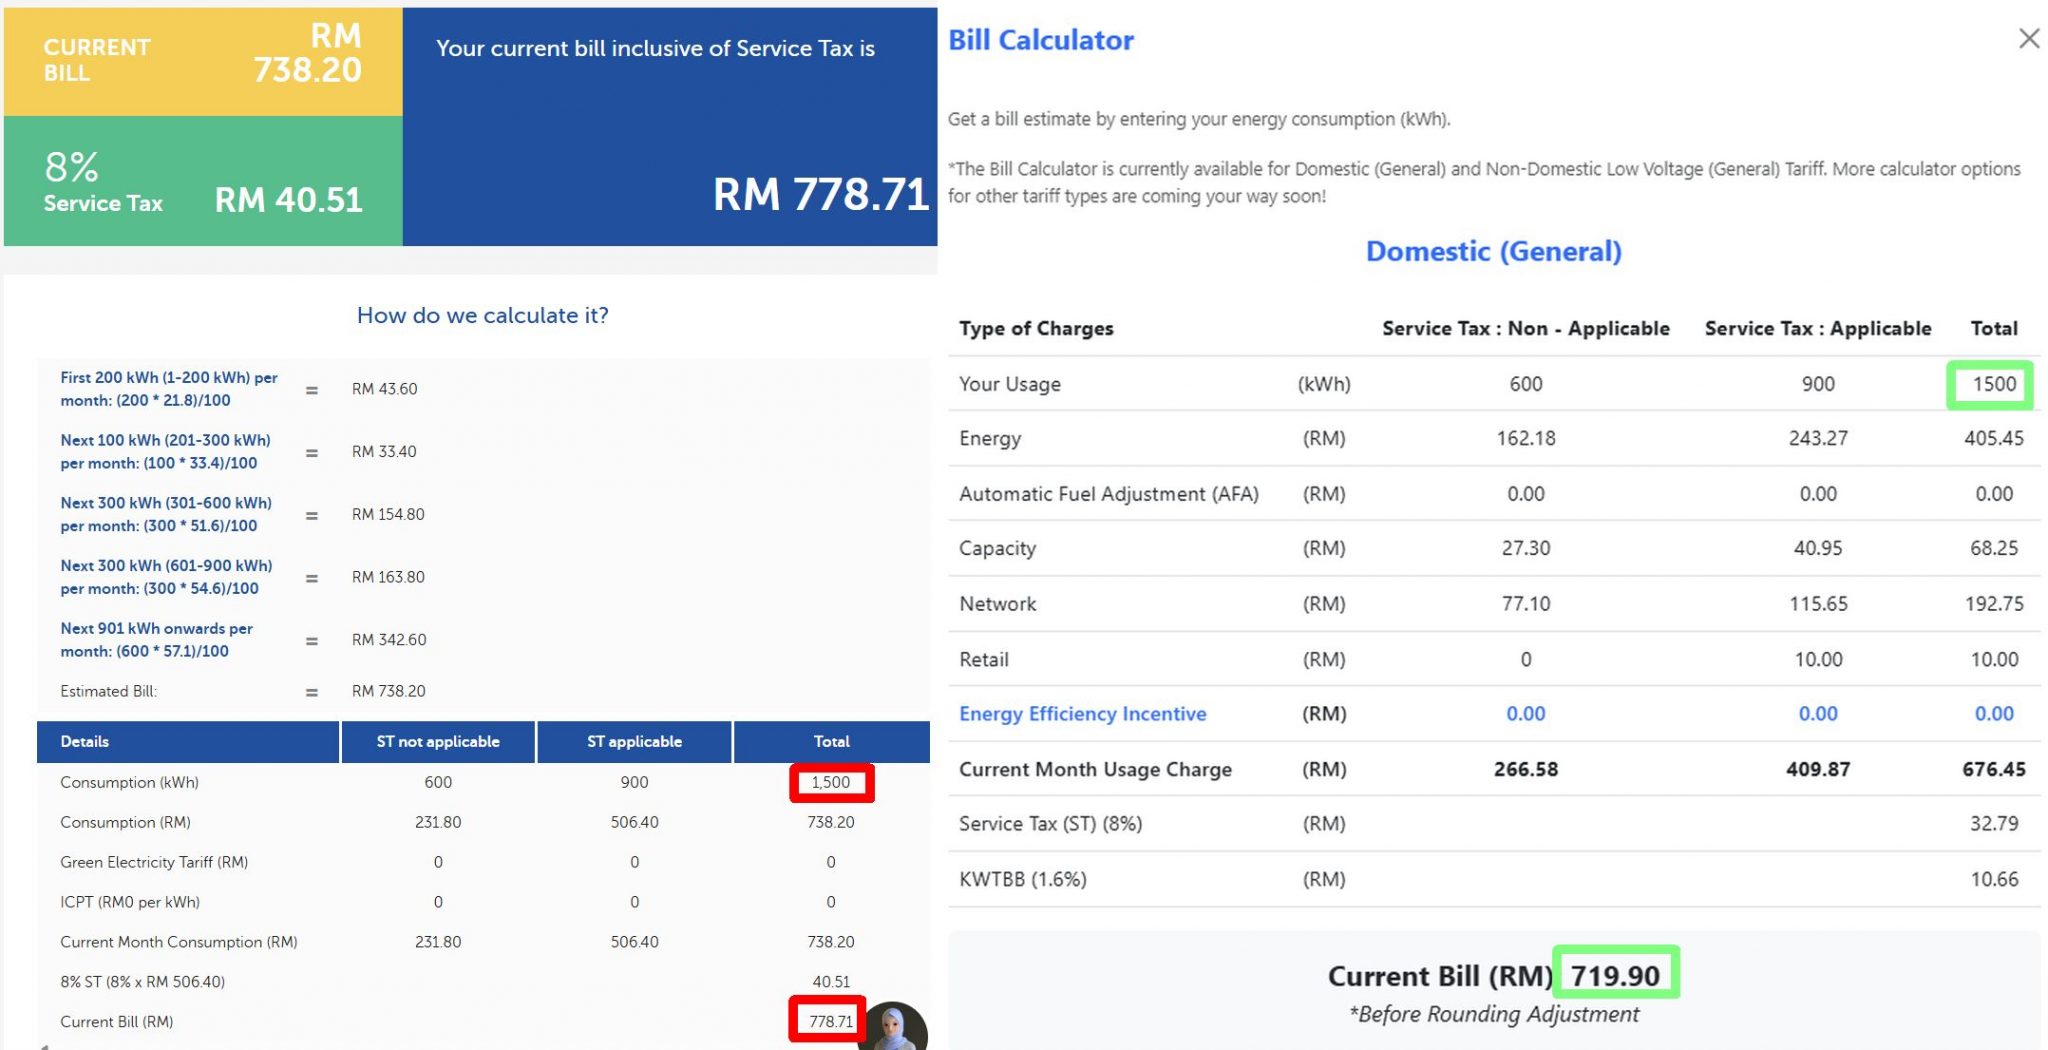
Task: Click the Service Tax : Non-Applicable column header
Action: [1524, 327]
